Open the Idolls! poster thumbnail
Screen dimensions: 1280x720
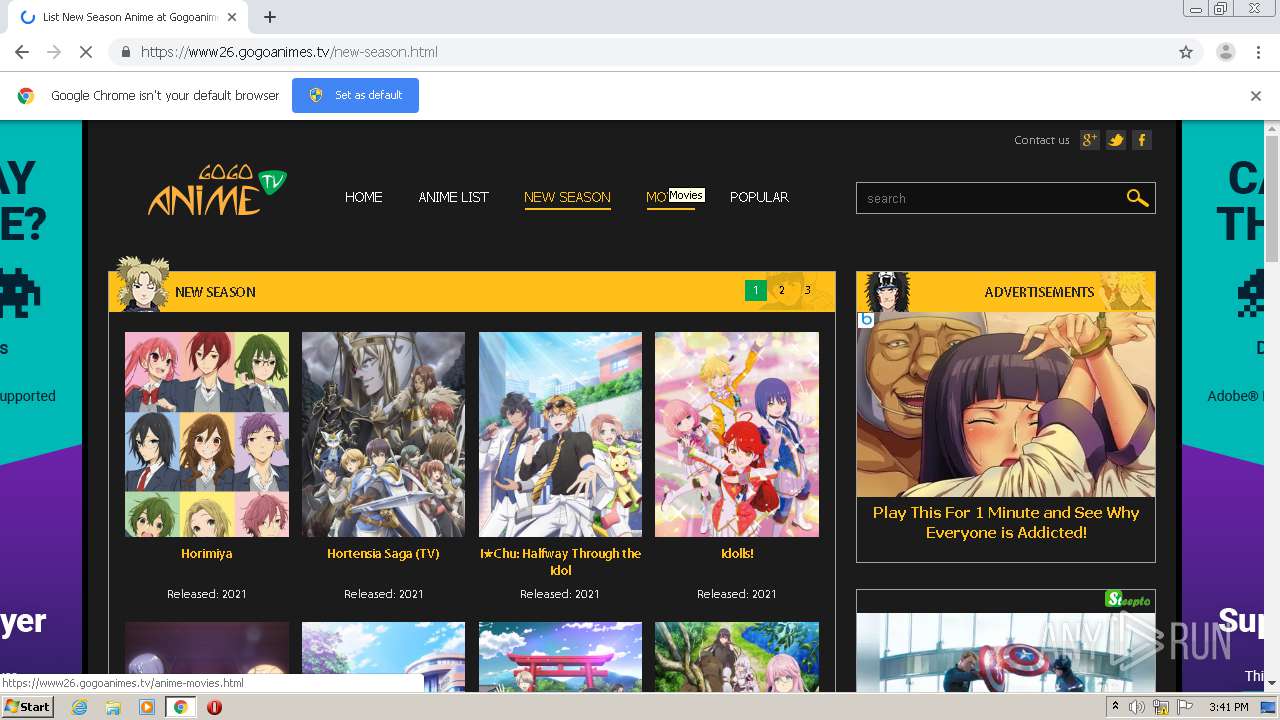(x=737, y=435)
